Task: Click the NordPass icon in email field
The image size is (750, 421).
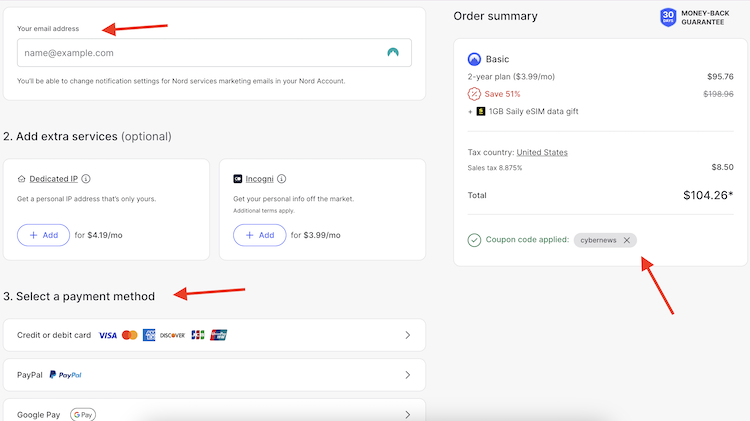Action: click(x=393, y=53)
